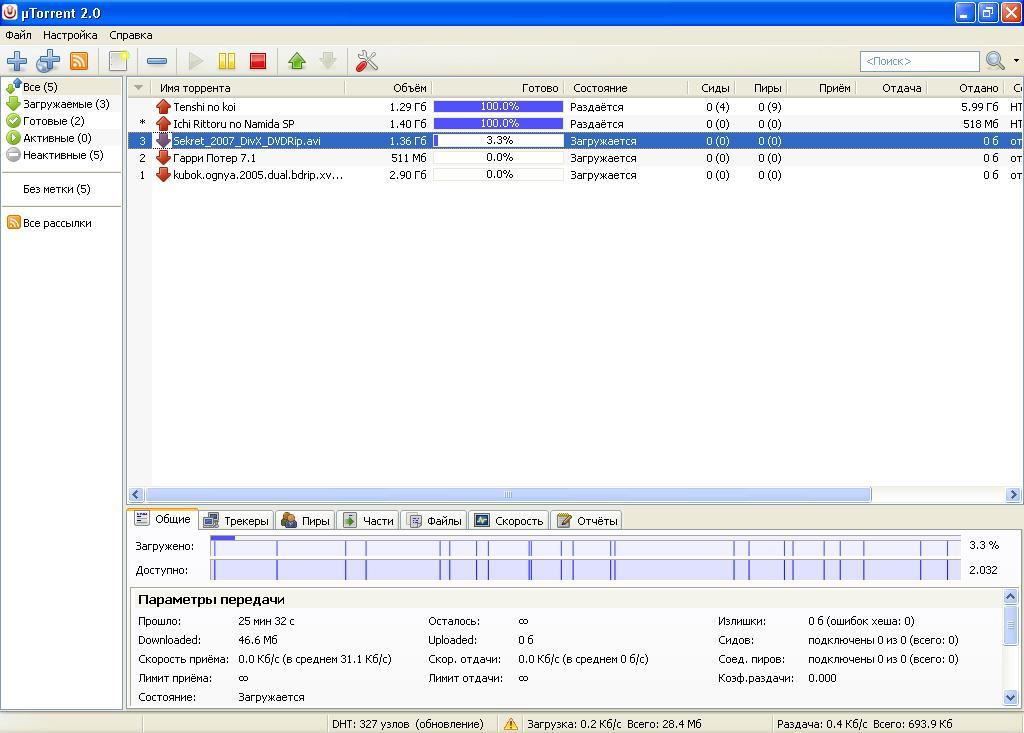Click the Create New Torrent icon
This screenshot has height=733, width=1024.
tap(119, 61)
